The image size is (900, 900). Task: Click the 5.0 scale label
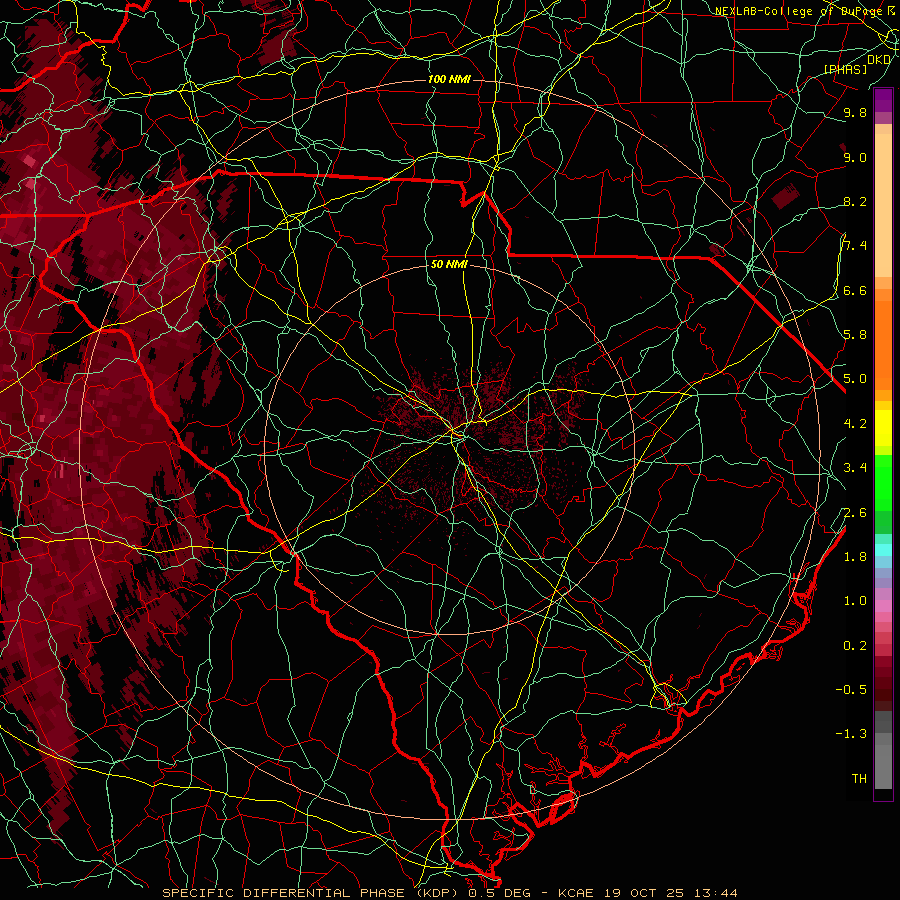coord(855,379)
